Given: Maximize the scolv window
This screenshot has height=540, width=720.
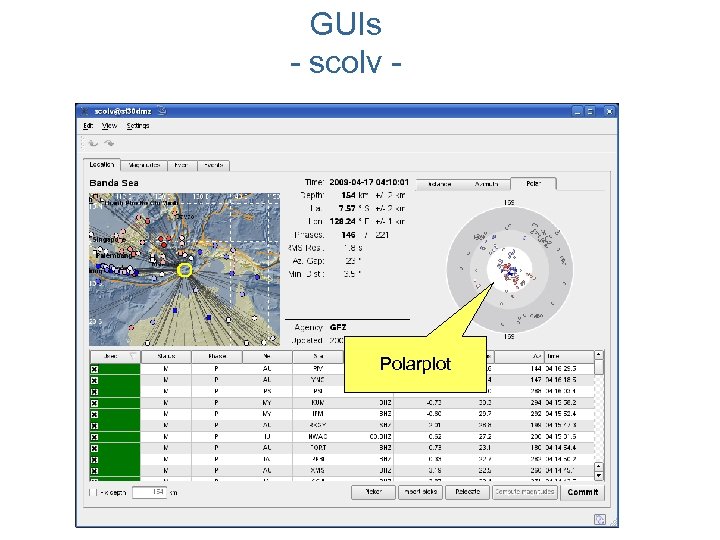Looking at the screenshot, I should 590,111.
